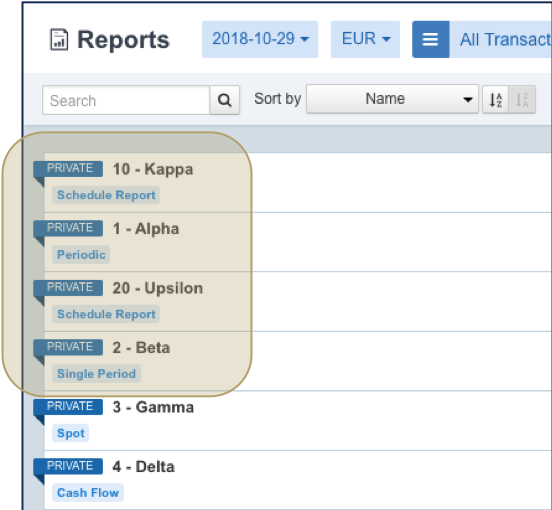Viewport: 552px width, 510px height.
Task: Click the search magnifier icon
Action: 225,100
